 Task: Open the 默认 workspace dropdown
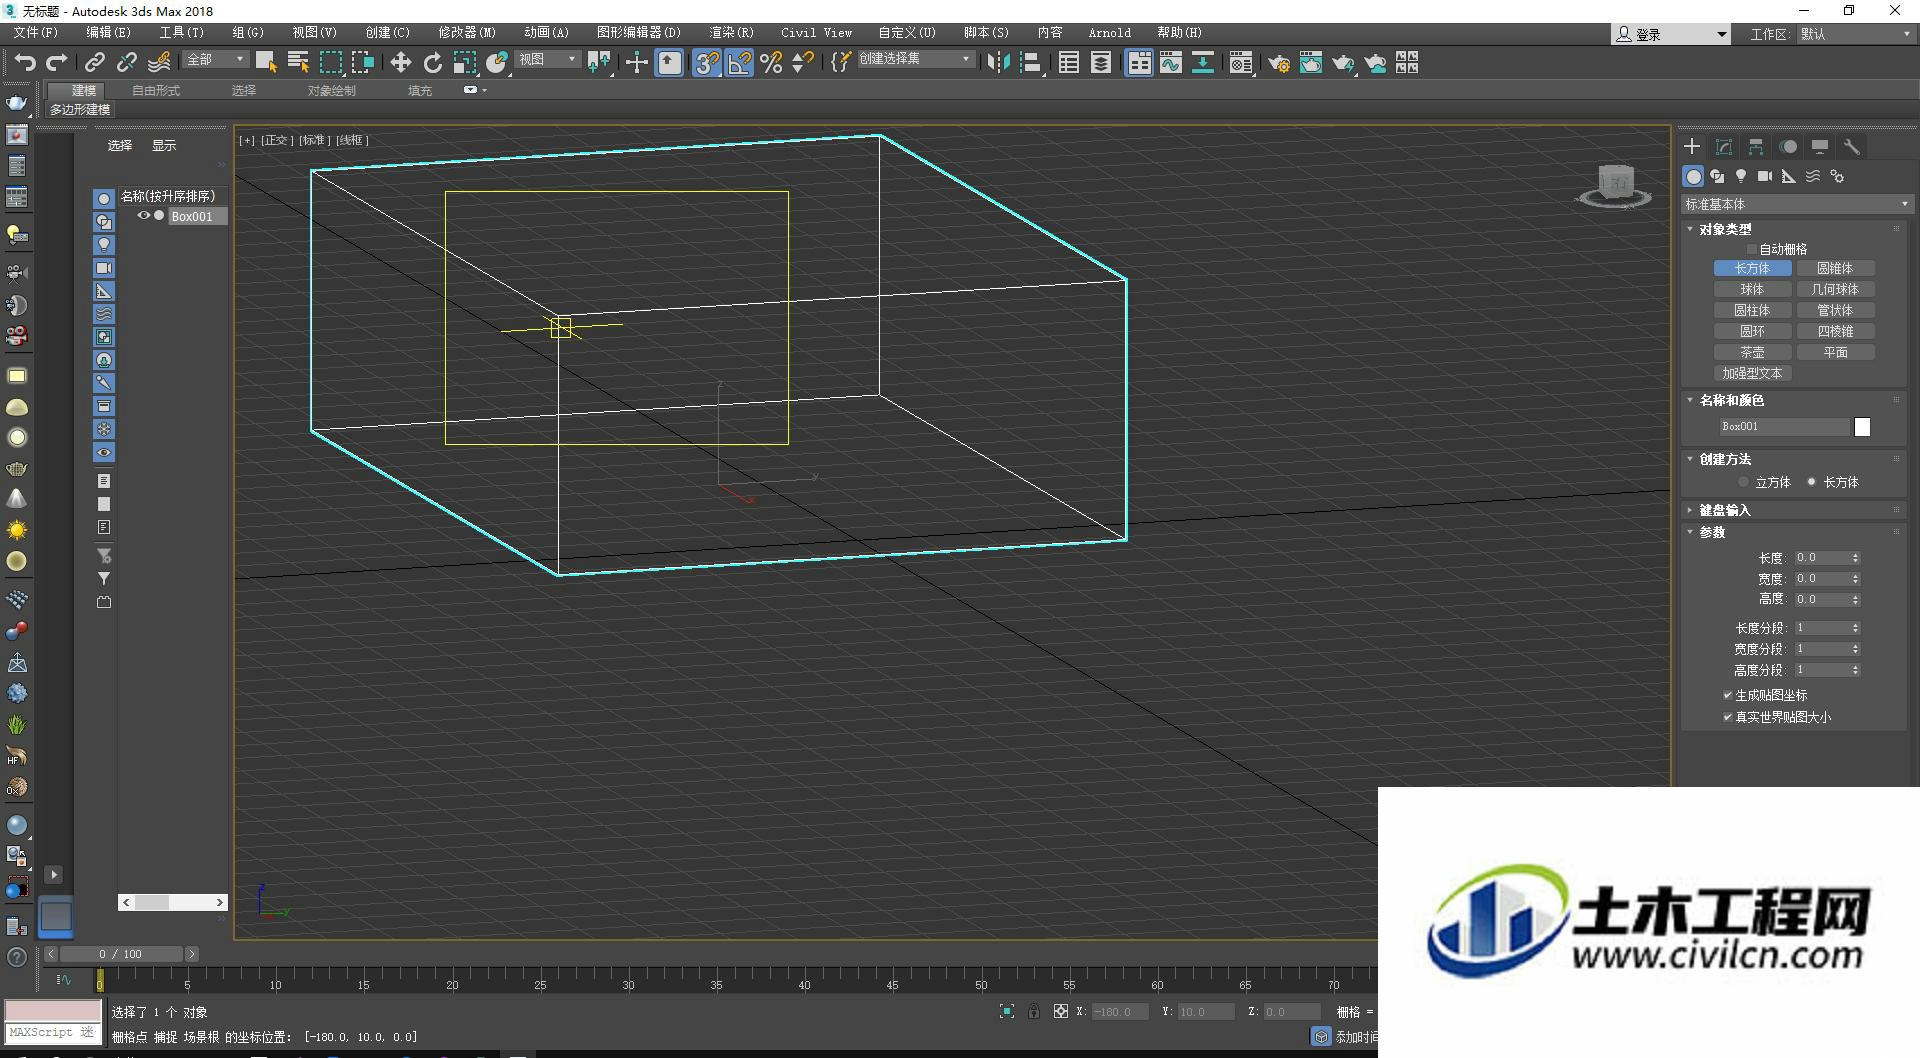pyautogui.click(x=1856, y=34)
